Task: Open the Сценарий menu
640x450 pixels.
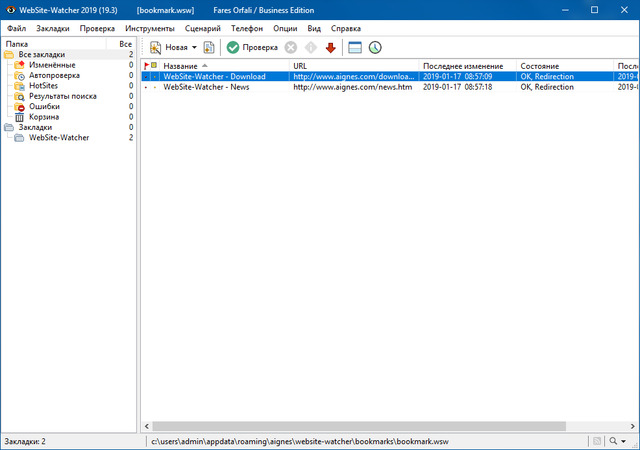Action: [x=203, y=28]
